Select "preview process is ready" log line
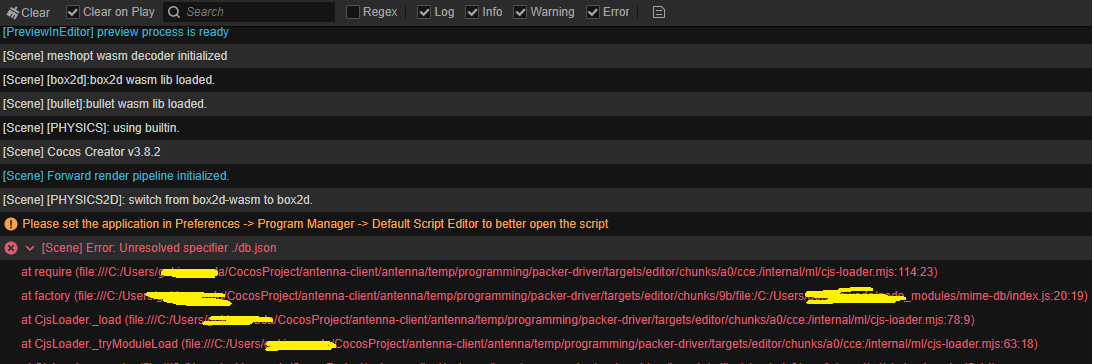 click(x=547, y=32)
